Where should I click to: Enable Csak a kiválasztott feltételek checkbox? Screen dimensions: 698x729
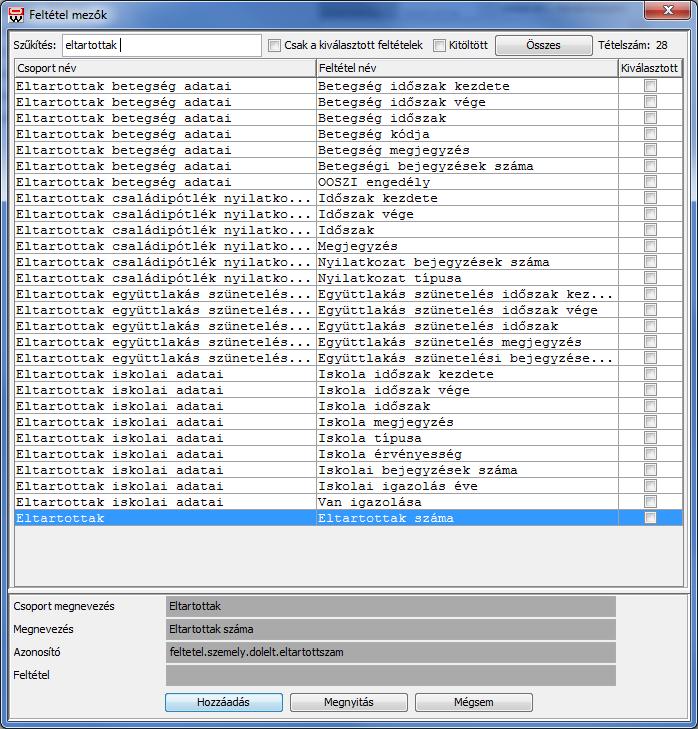tap(274, 45)
